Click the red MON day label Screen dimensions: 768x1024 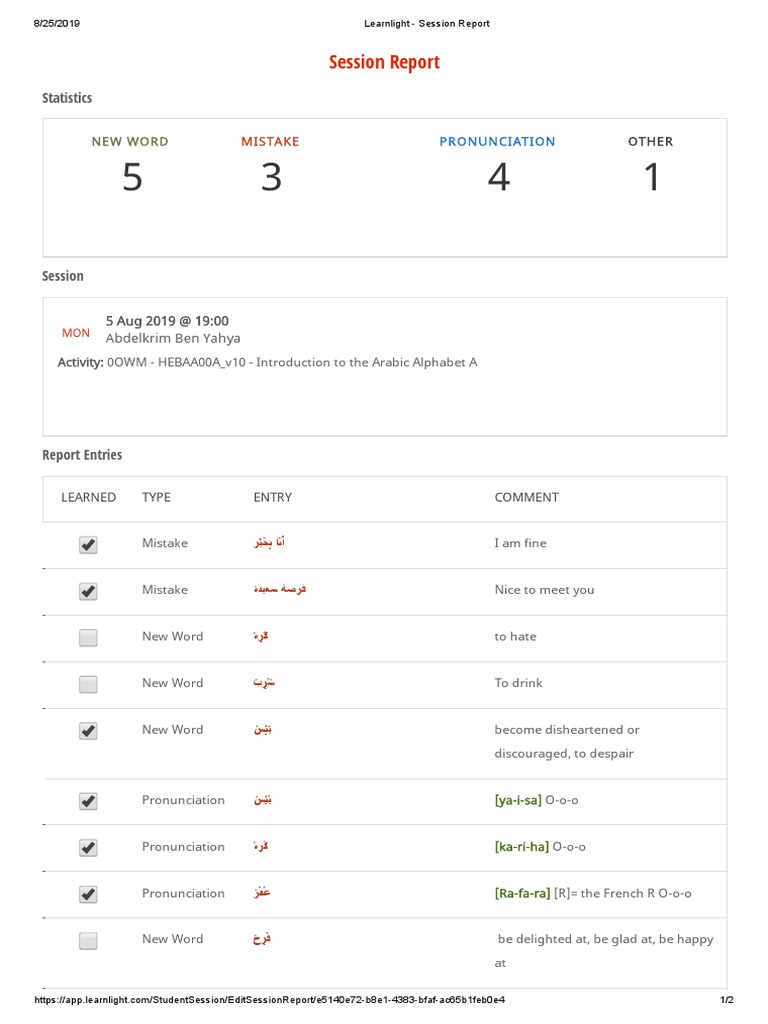(x=76, y=333)
